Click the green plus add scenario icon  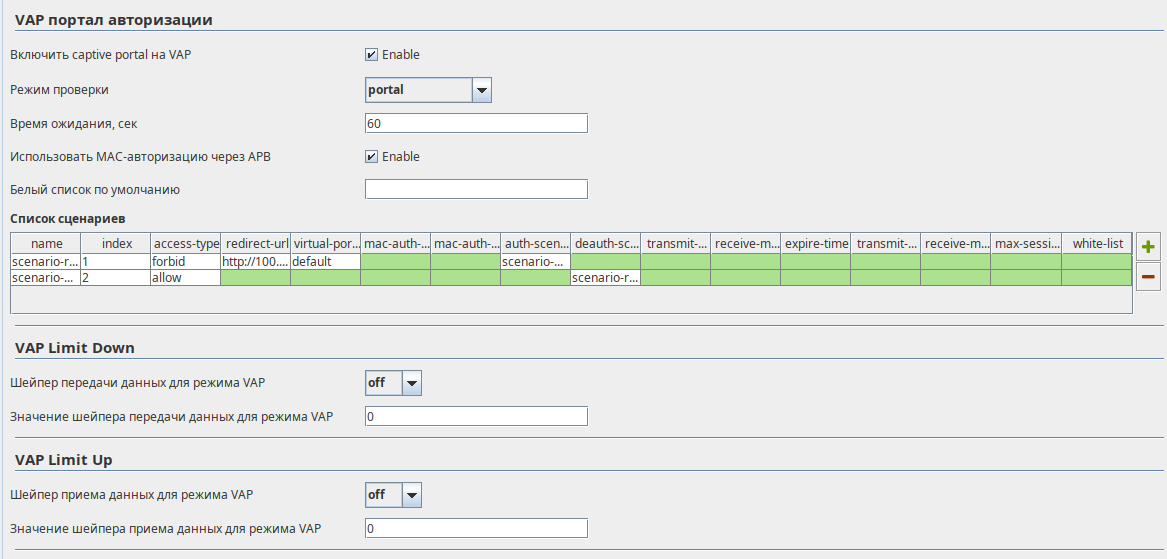coord(1148,246)
